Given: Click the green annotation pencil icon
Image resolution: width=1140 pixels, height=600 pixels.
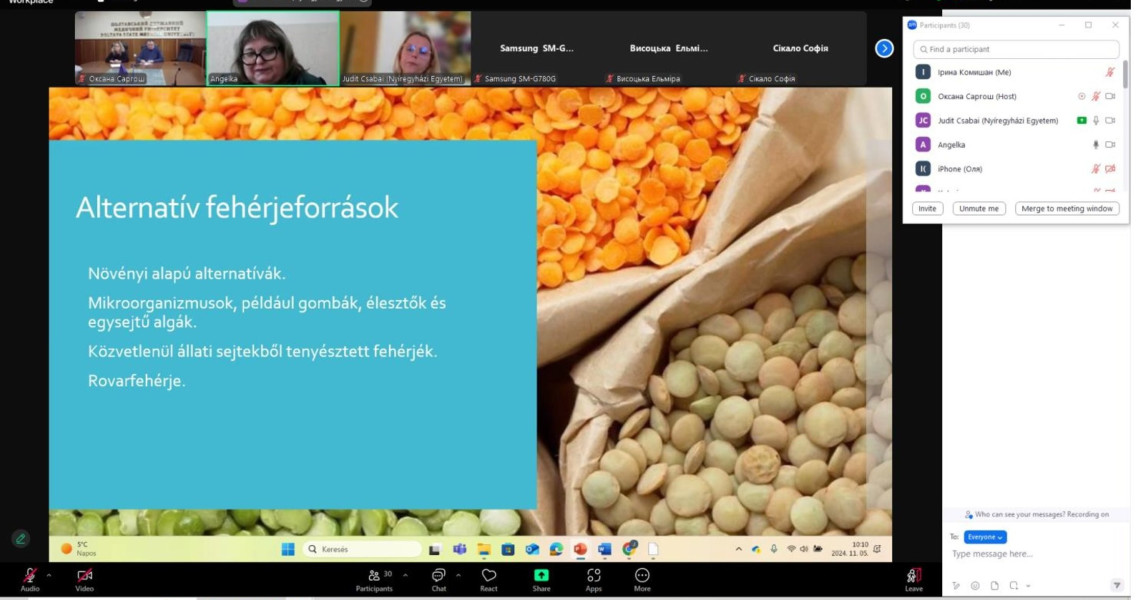Looking at the screenshot, I should (x=20, y=538).
